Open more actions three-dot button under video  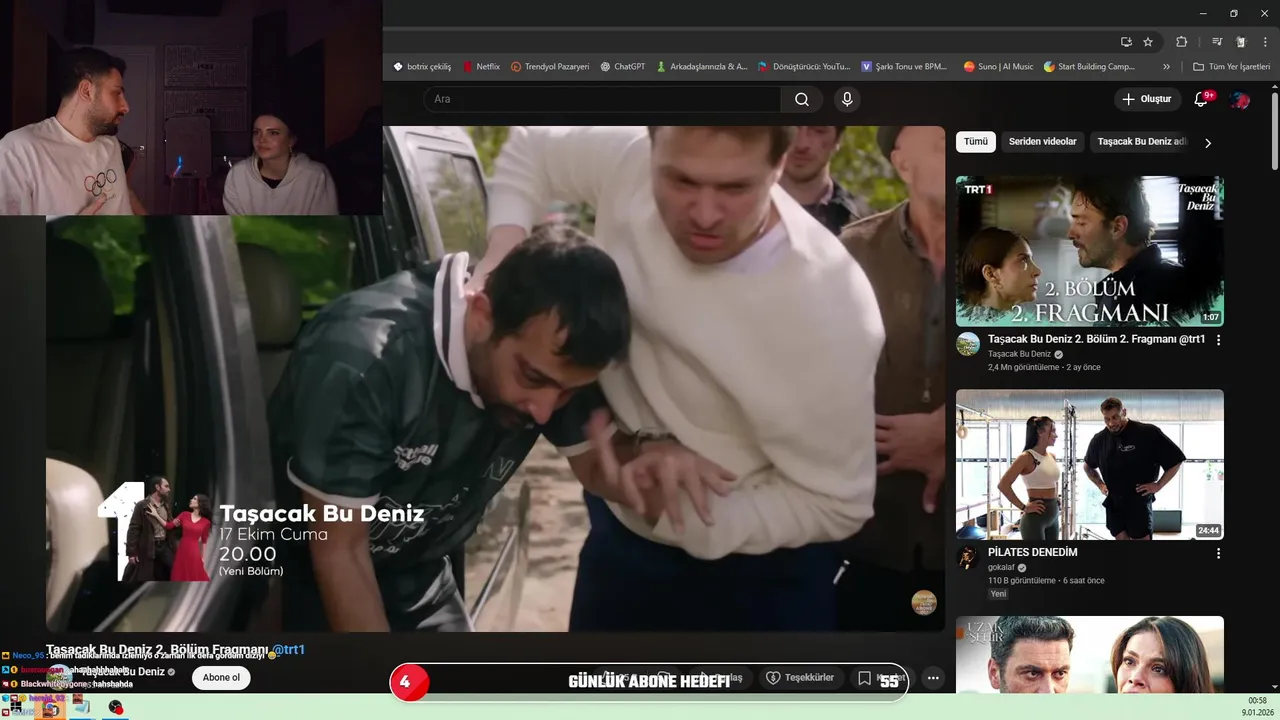(x=933, y=677)
